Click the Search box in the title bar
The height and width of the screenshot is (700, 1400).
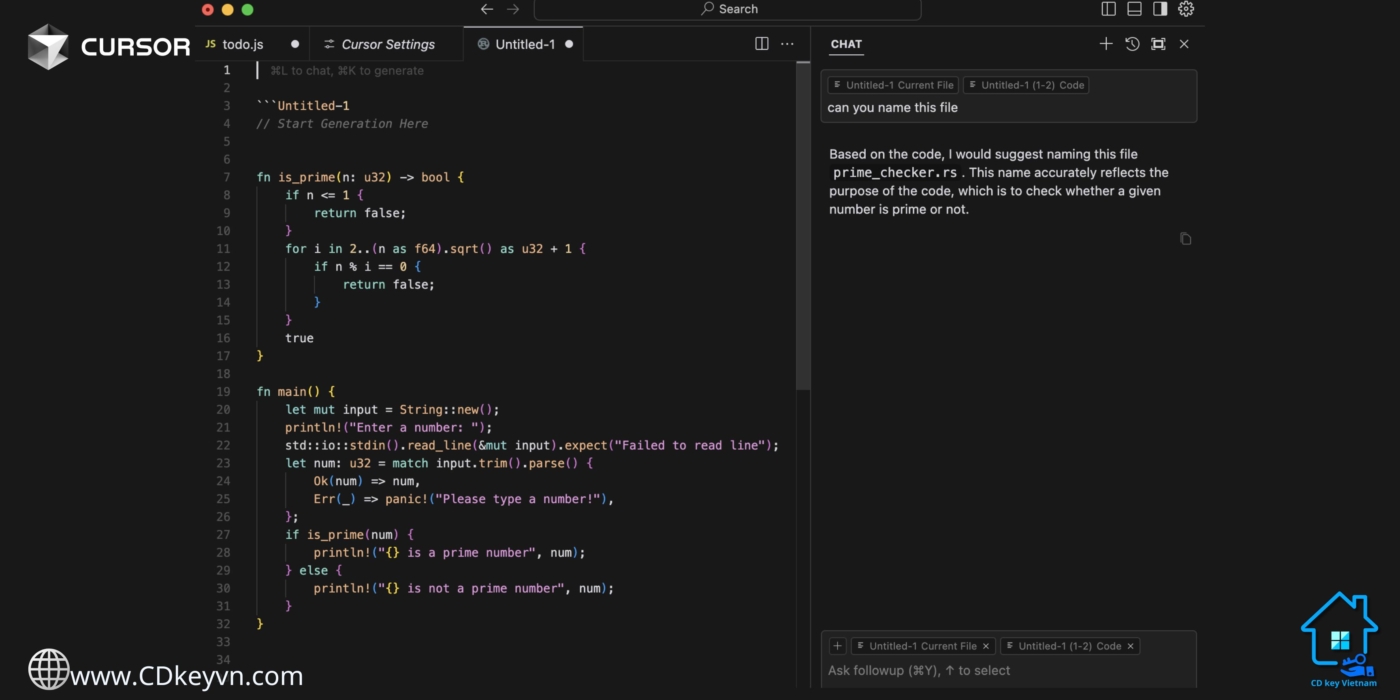coord(727,9)
